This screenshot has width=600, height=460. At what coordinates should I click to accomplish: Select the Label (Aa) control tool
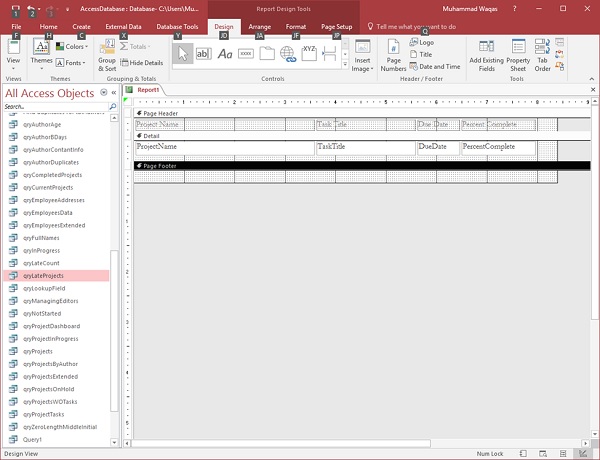point(225,54)
